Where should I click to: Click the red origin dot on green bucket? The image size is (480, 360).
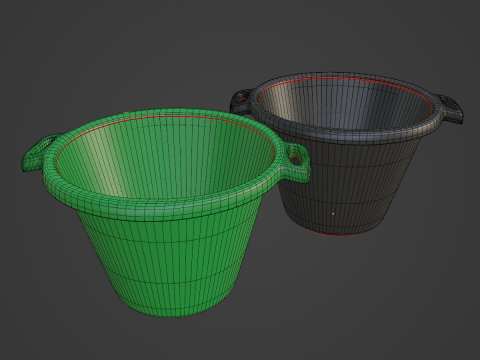(x=176, y=283)
